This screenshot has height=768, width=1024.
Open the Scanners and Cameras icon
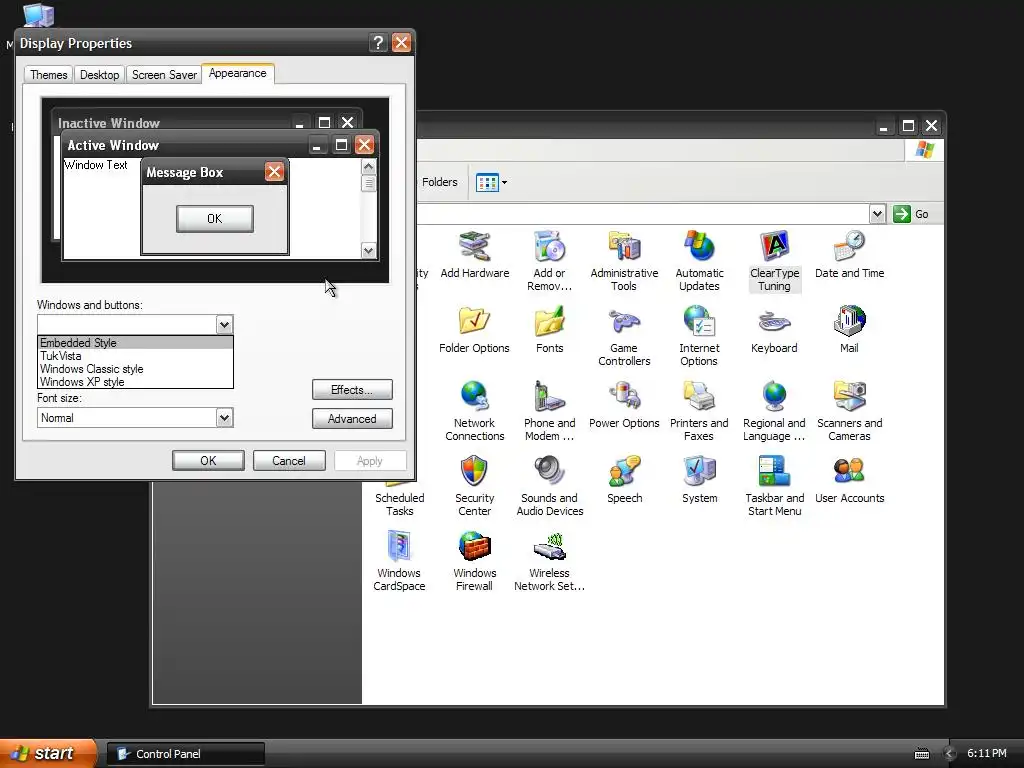(x=850, y=411)
